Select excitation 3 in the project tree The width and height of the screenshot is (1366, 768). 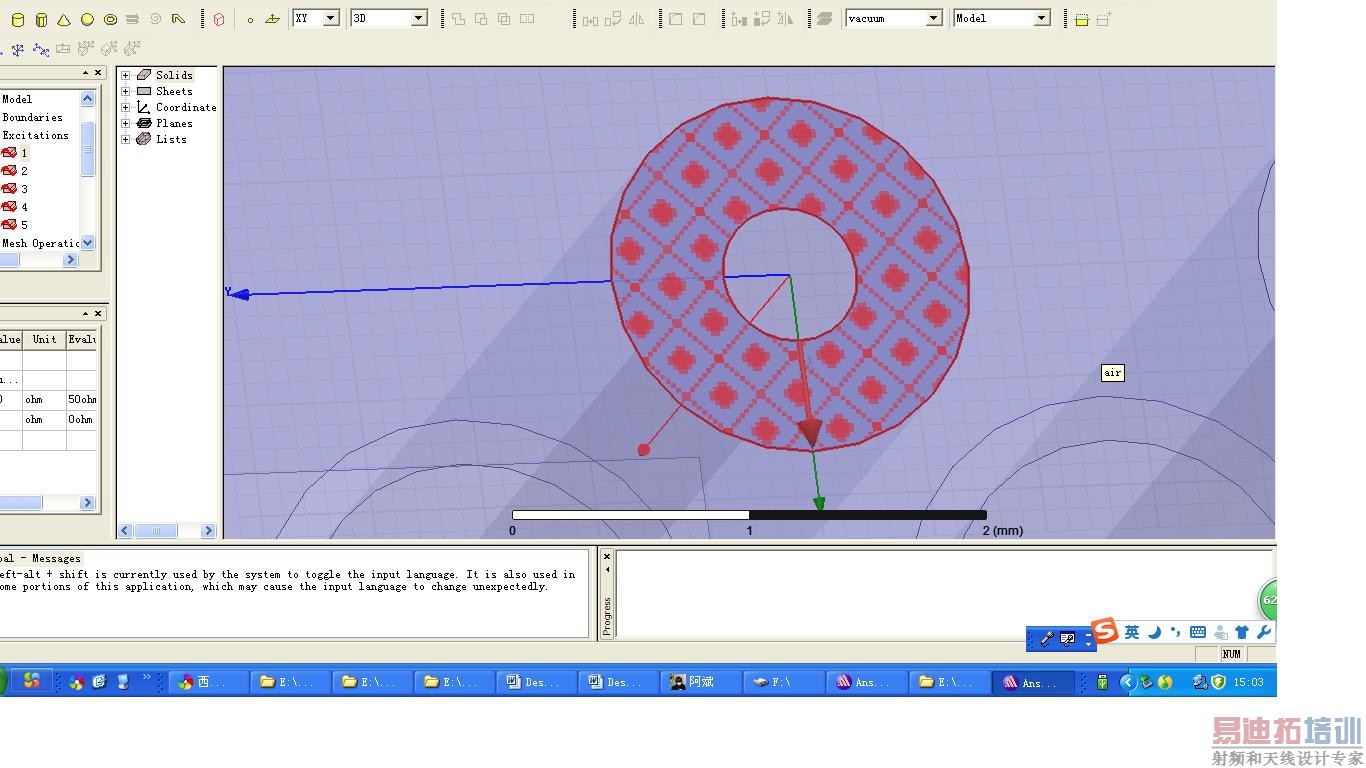point(24,189)
